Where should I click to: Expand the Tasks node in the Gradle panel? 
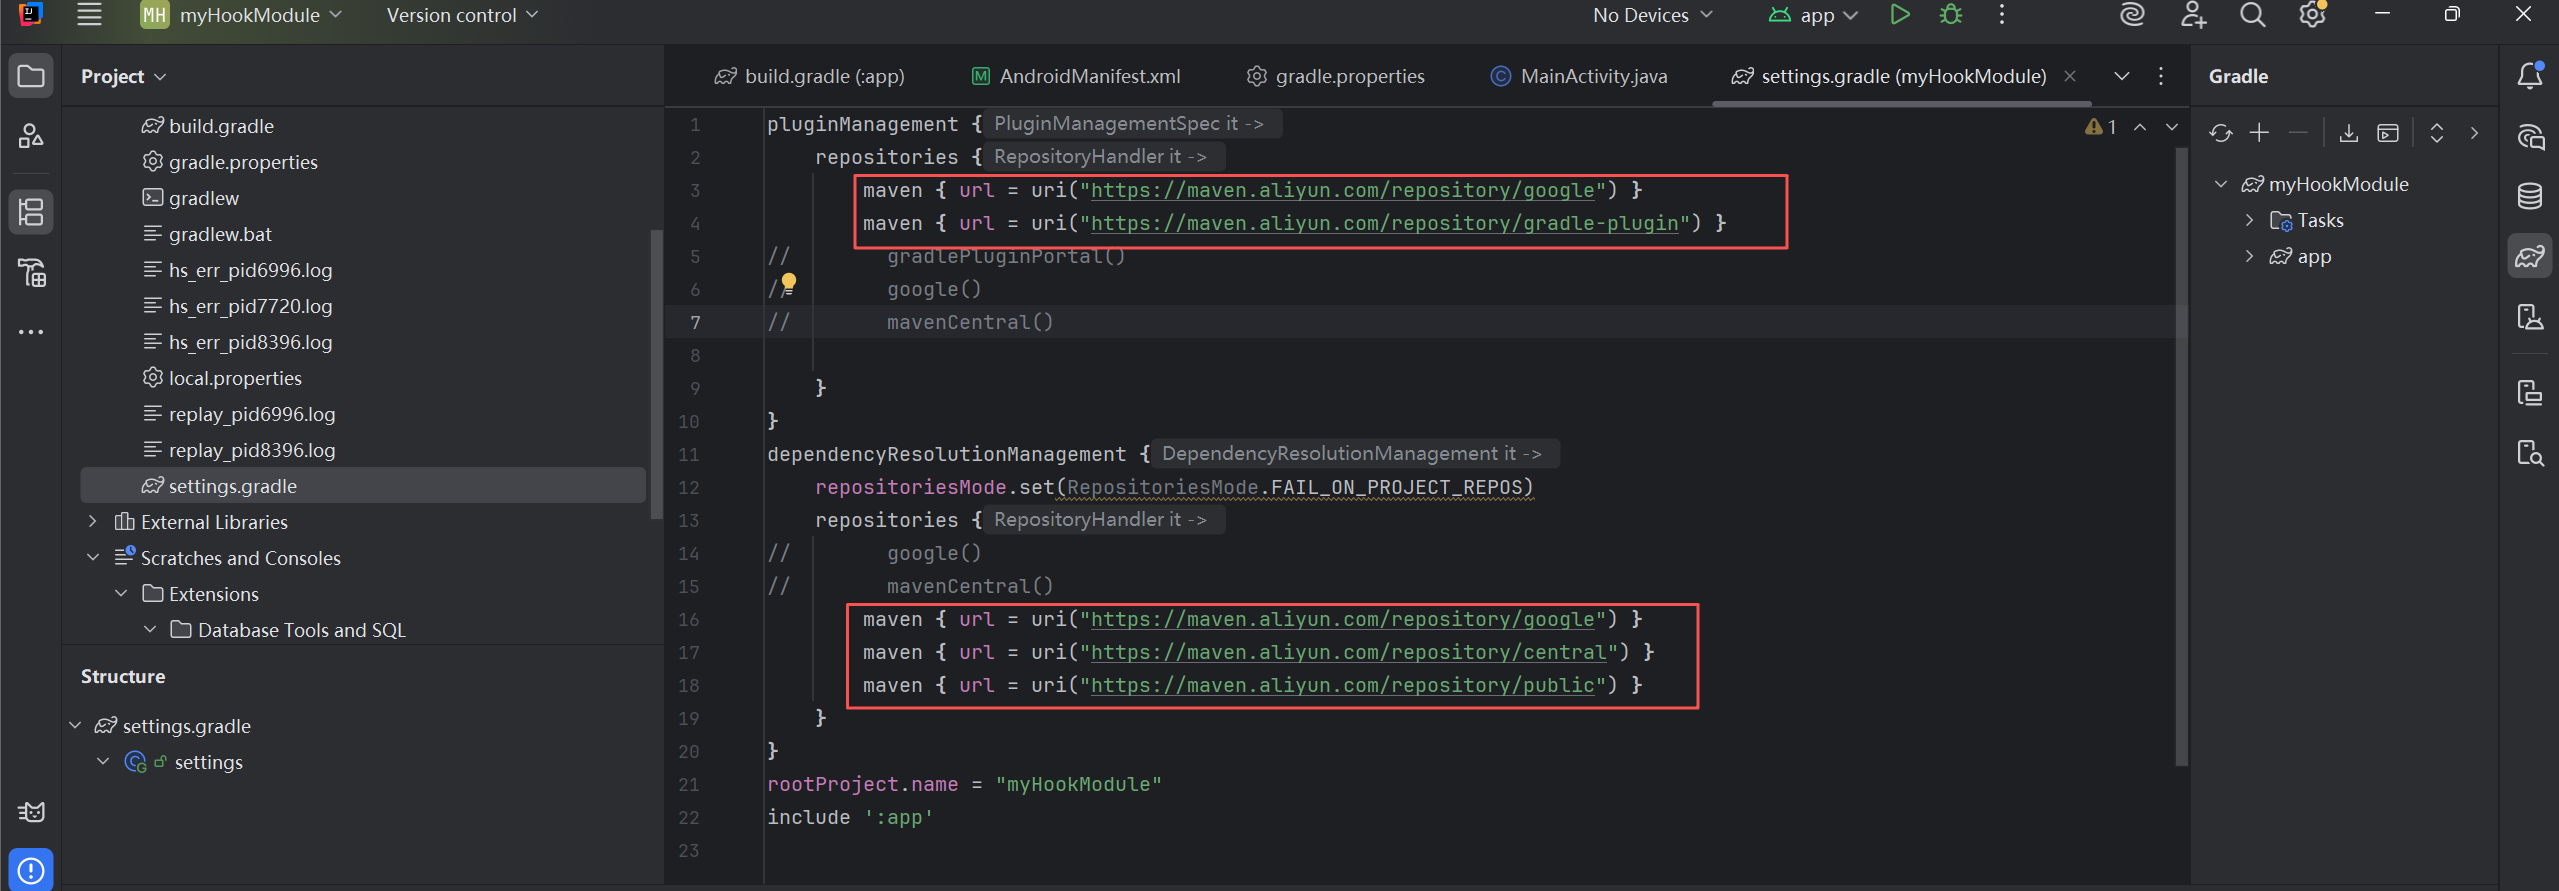point(2249,220)
